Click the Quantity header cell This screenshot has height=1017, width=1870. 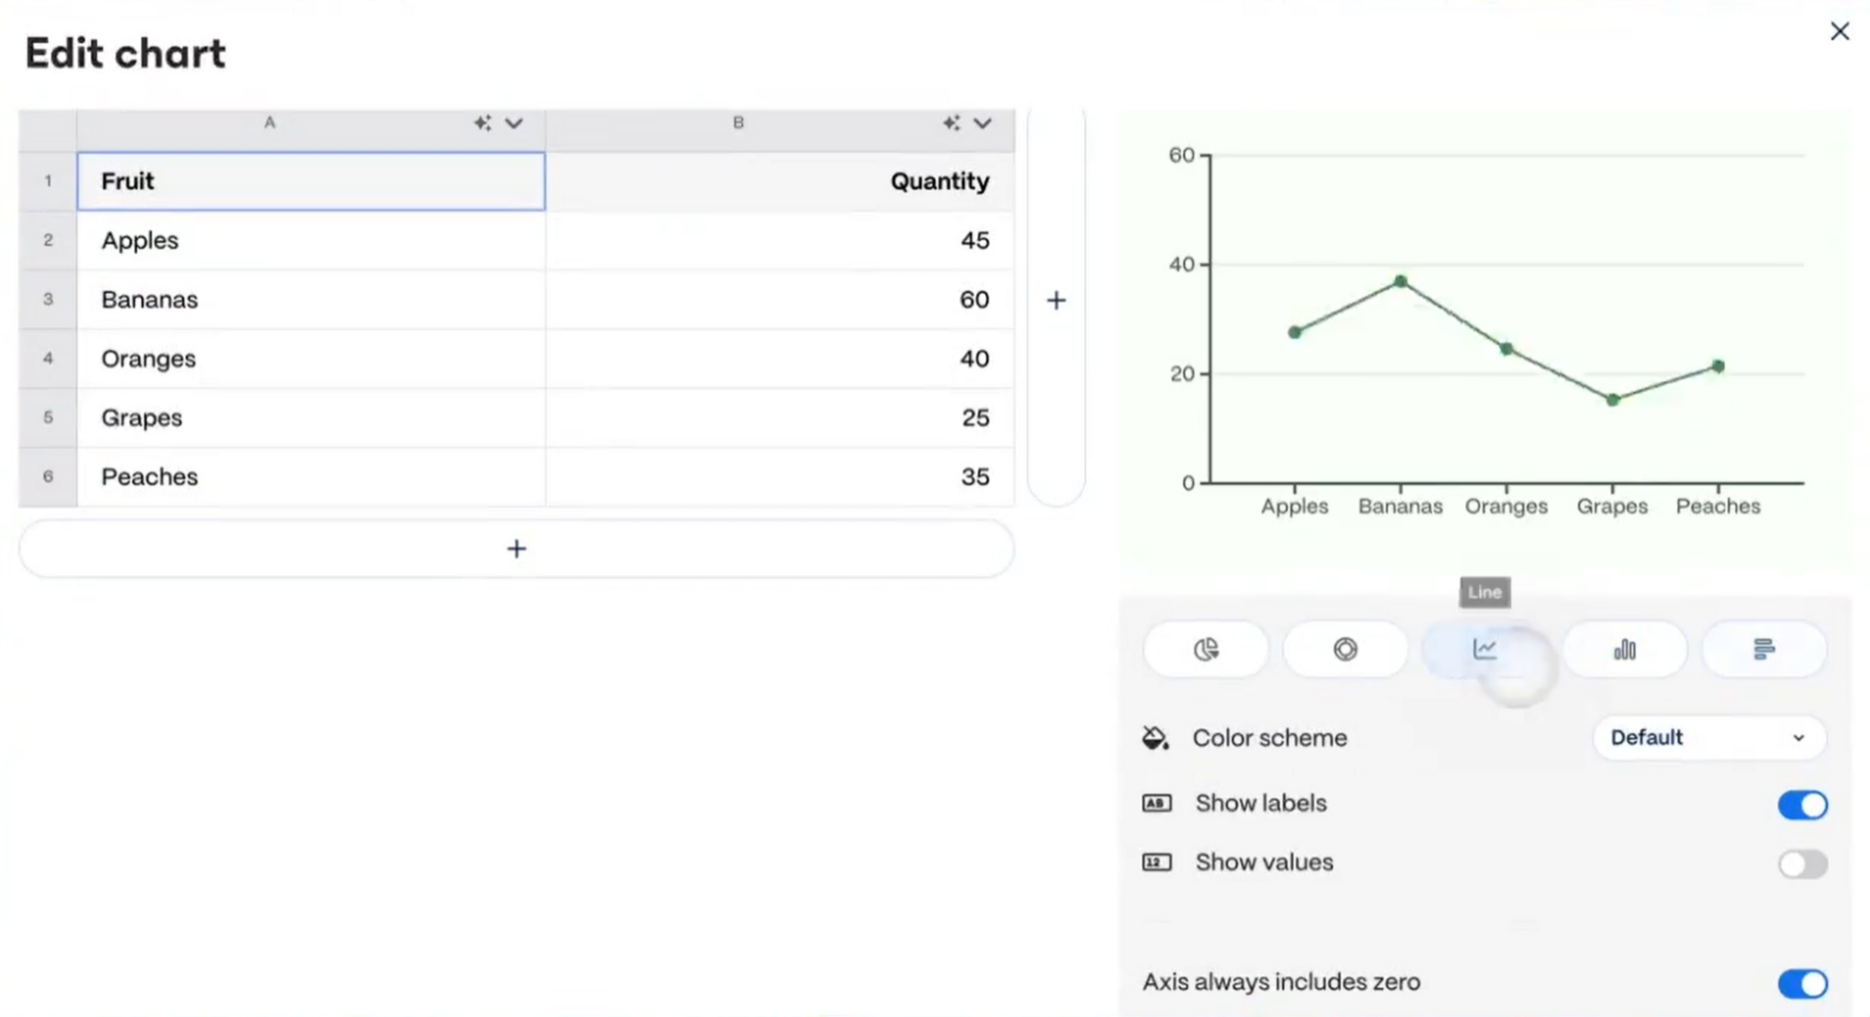point(780,181)
